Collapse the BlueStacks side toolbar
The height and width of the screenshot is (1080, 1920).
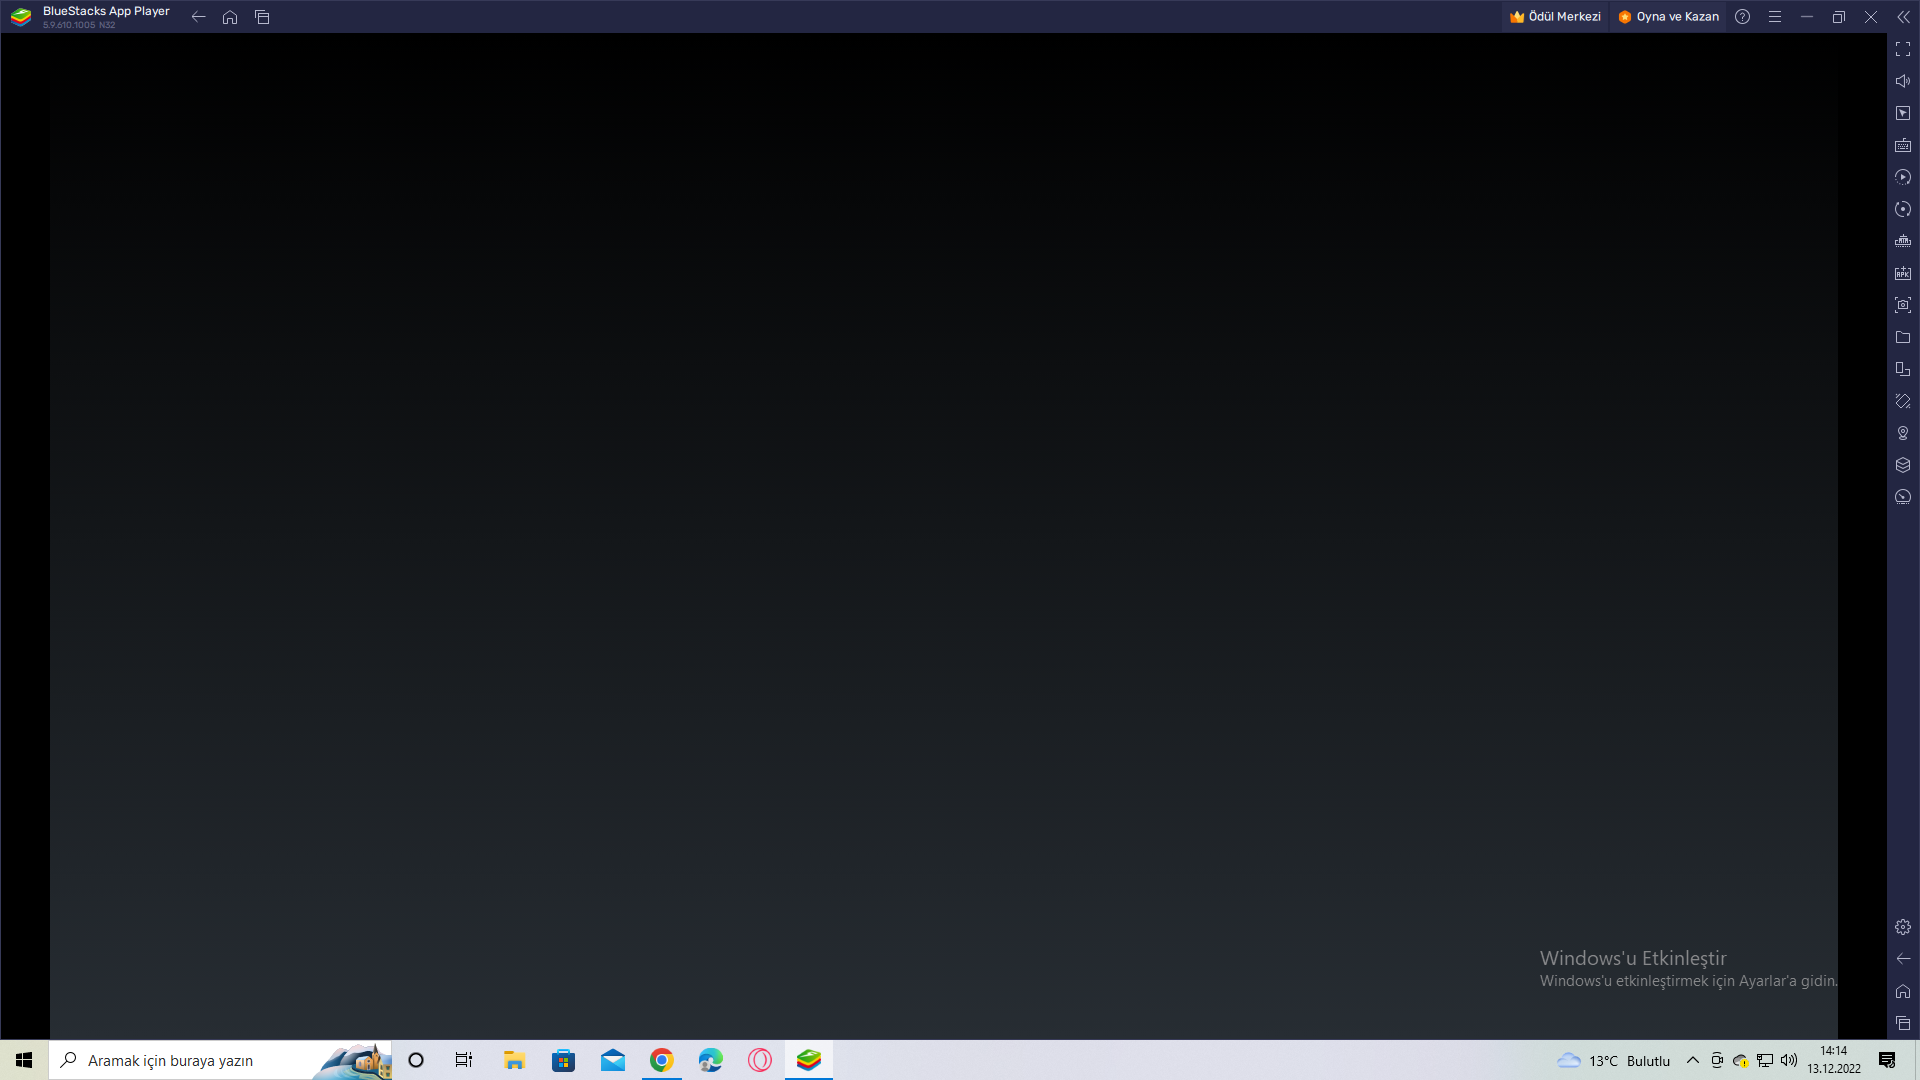(x=1902, y=17)
